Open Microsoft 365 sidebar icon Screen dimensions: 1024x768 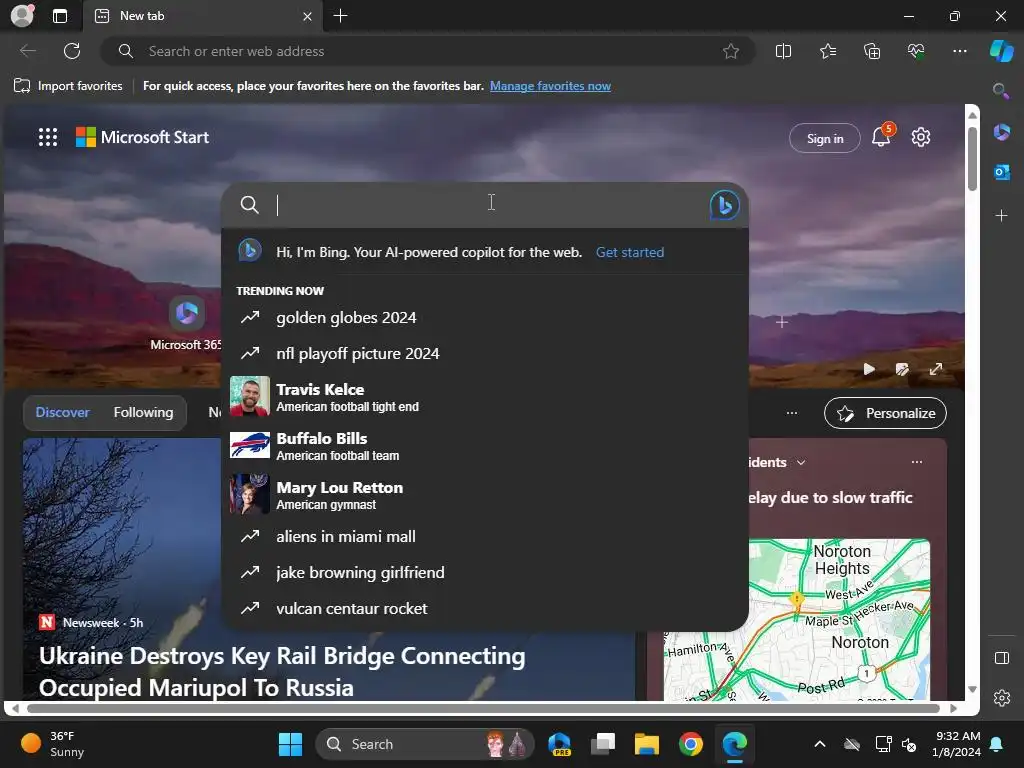coord(1001,133)
